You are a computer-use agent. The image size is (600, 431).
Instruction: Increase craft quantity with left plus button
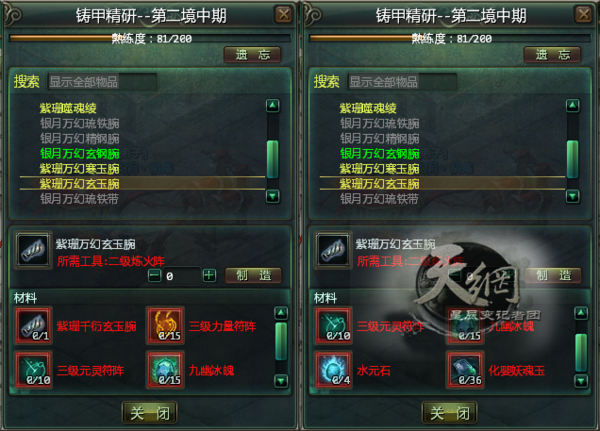[209, 275]
